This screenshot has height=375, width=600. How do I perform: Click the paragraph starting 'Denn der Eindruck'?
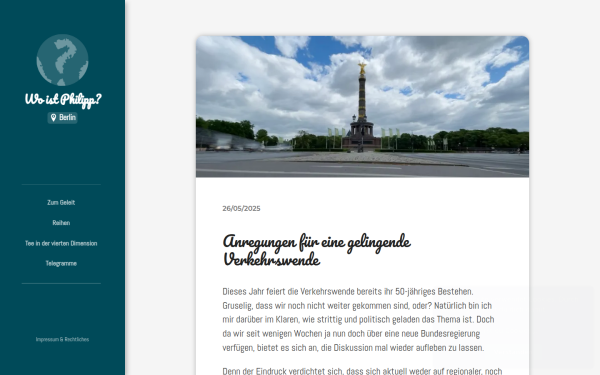click(362, 371)
